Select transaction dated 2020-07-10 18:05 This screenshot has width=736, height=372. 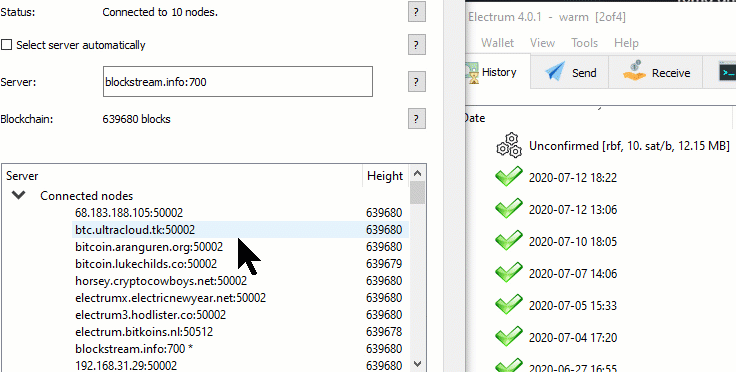pyautogui.click(x=601, y=242)
